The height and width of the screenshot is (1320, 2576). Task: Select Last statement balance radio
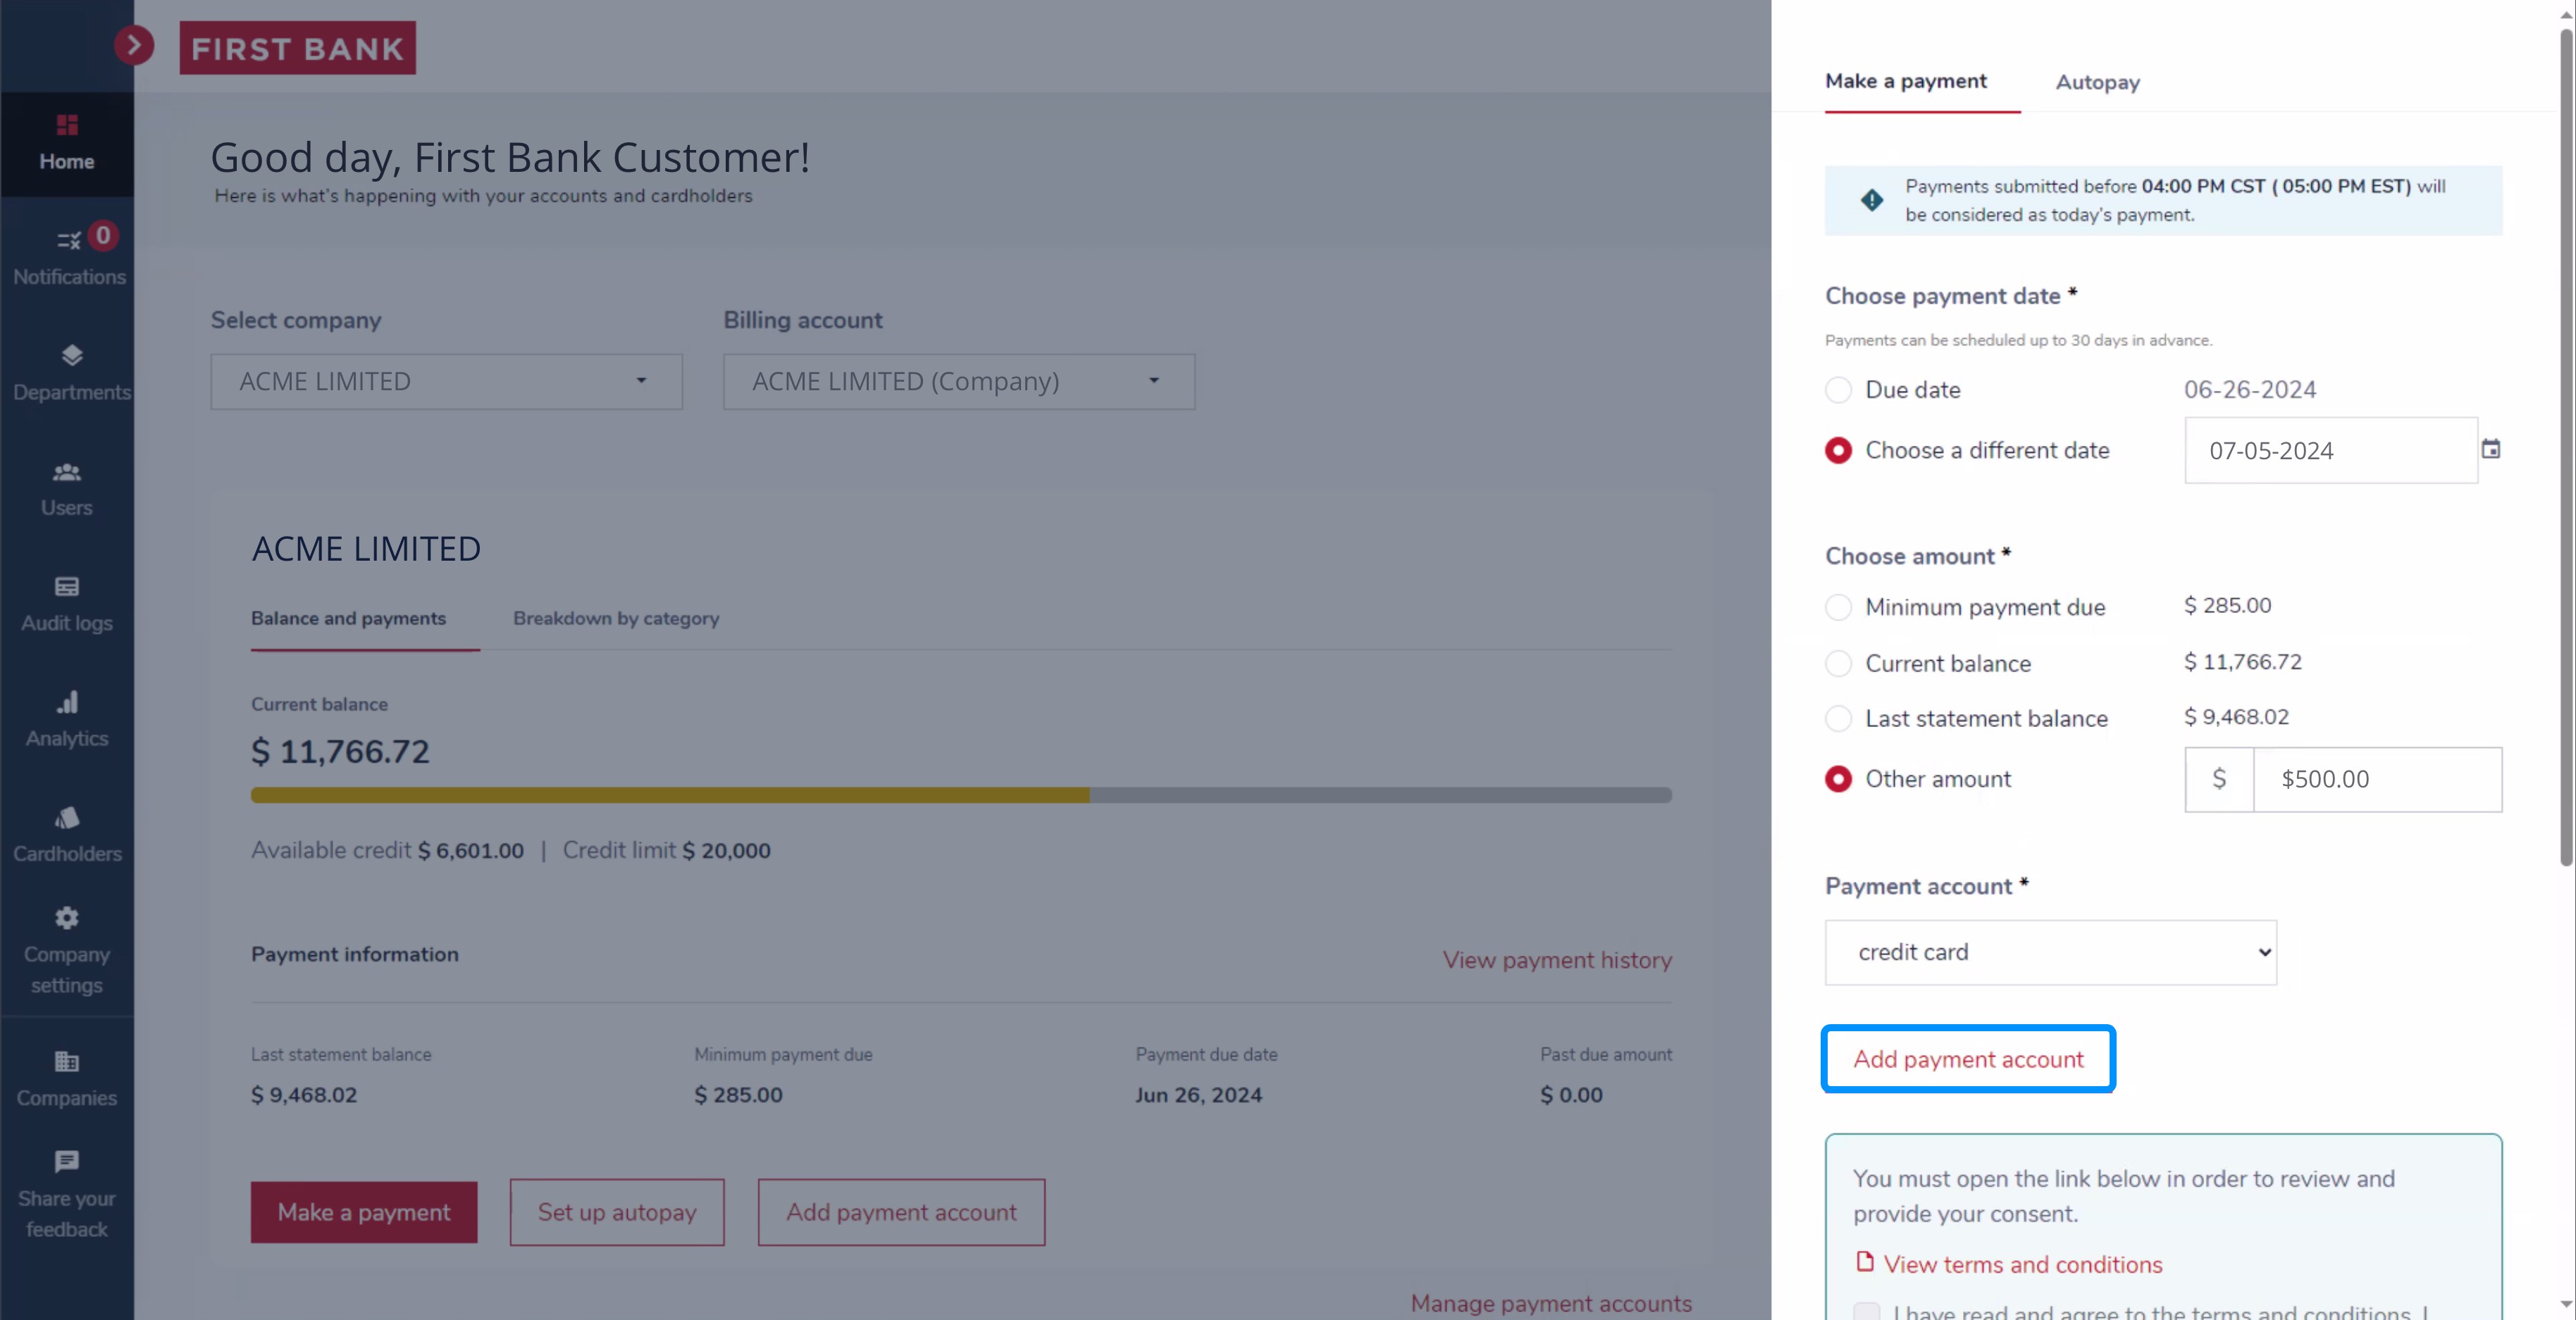pyautogui.click(x=1838, y=718)
